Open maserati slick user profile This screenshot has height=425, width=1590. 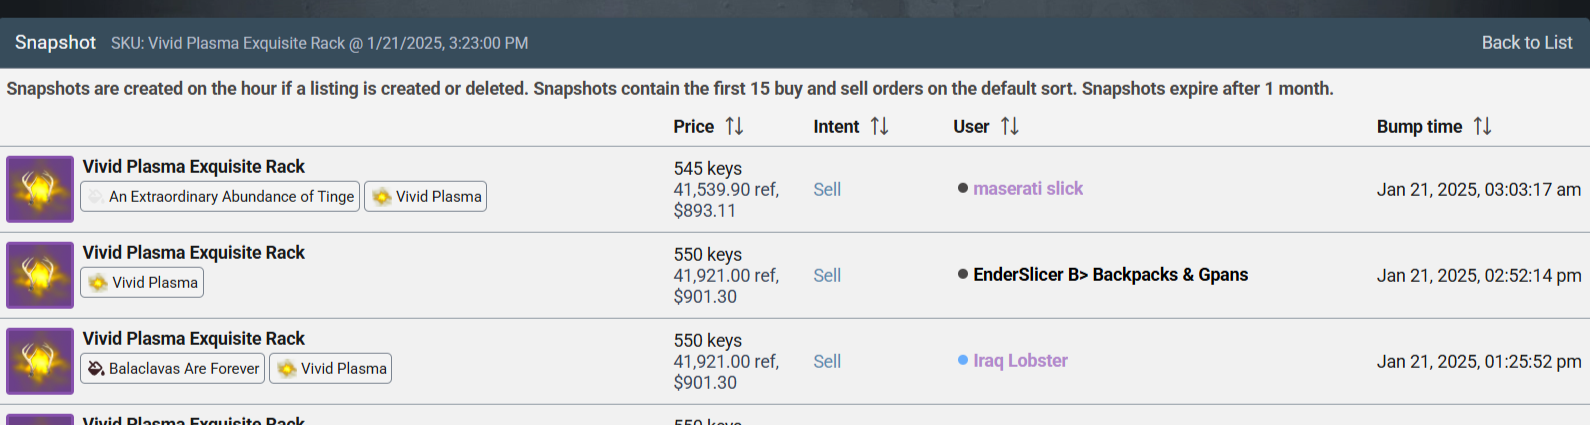point(1027,189)
